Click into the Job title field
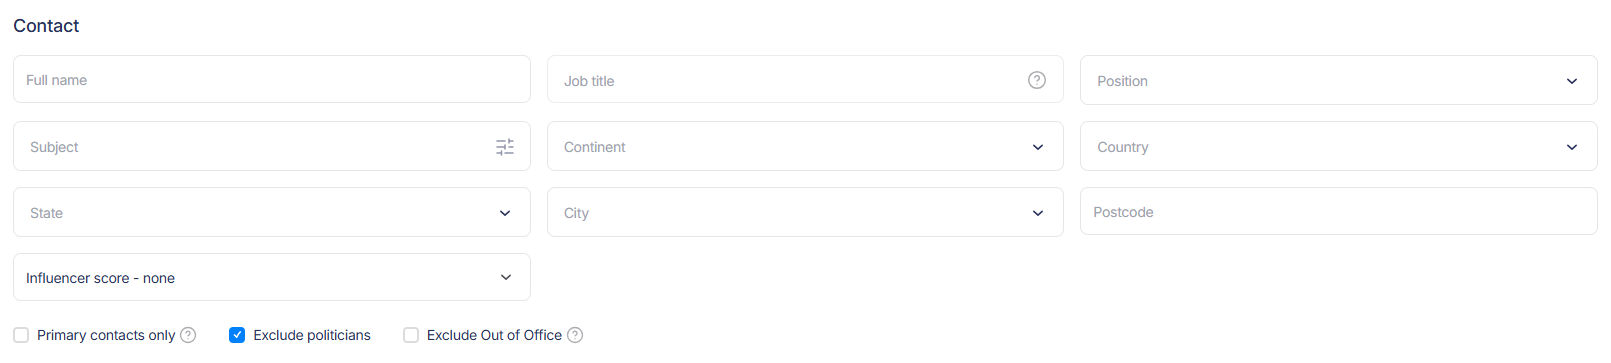The height and width of the screenshot is (363, 1611). pos(805,79)
